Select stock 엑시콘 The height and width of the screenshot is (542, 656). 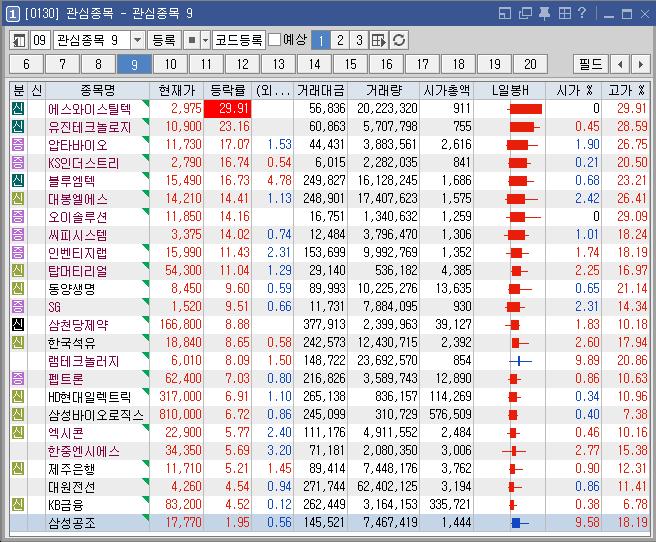coord(66,432)
